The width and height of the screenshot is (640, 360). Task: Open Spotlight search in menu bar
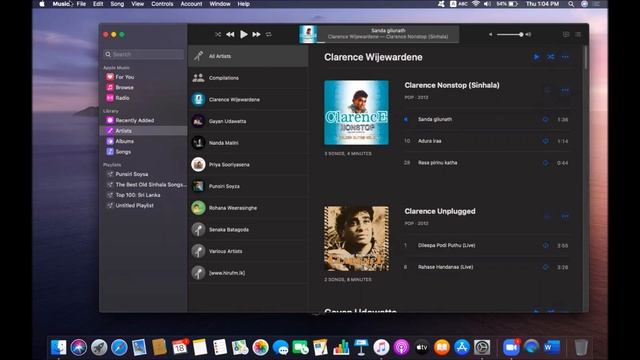pos(571,4)
